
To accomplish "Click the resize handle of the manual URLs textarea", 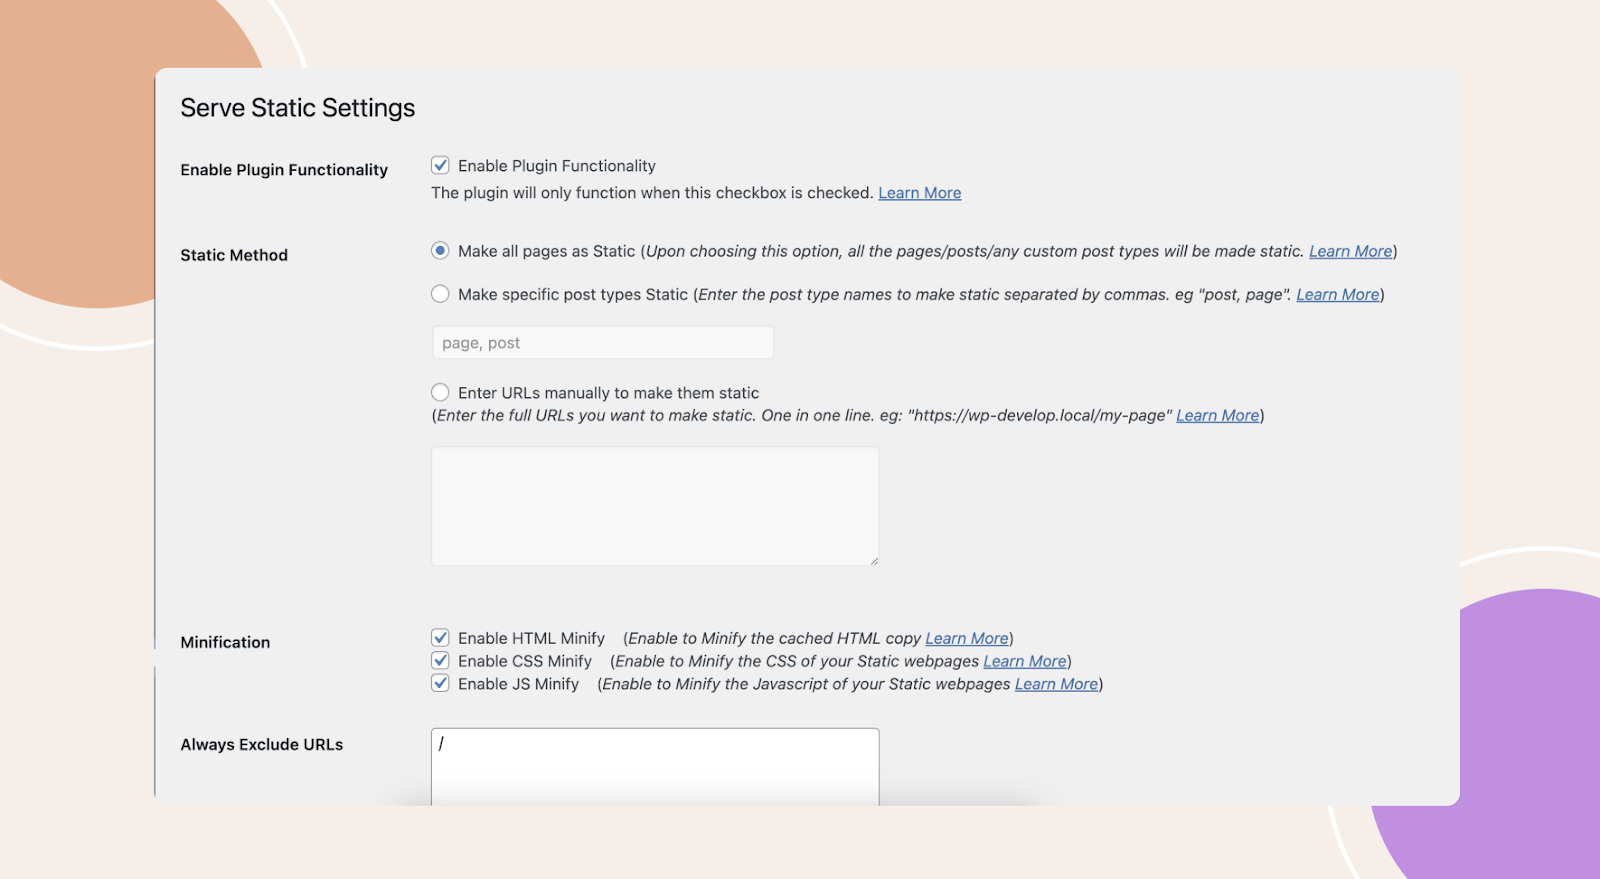I will [873, 560].
